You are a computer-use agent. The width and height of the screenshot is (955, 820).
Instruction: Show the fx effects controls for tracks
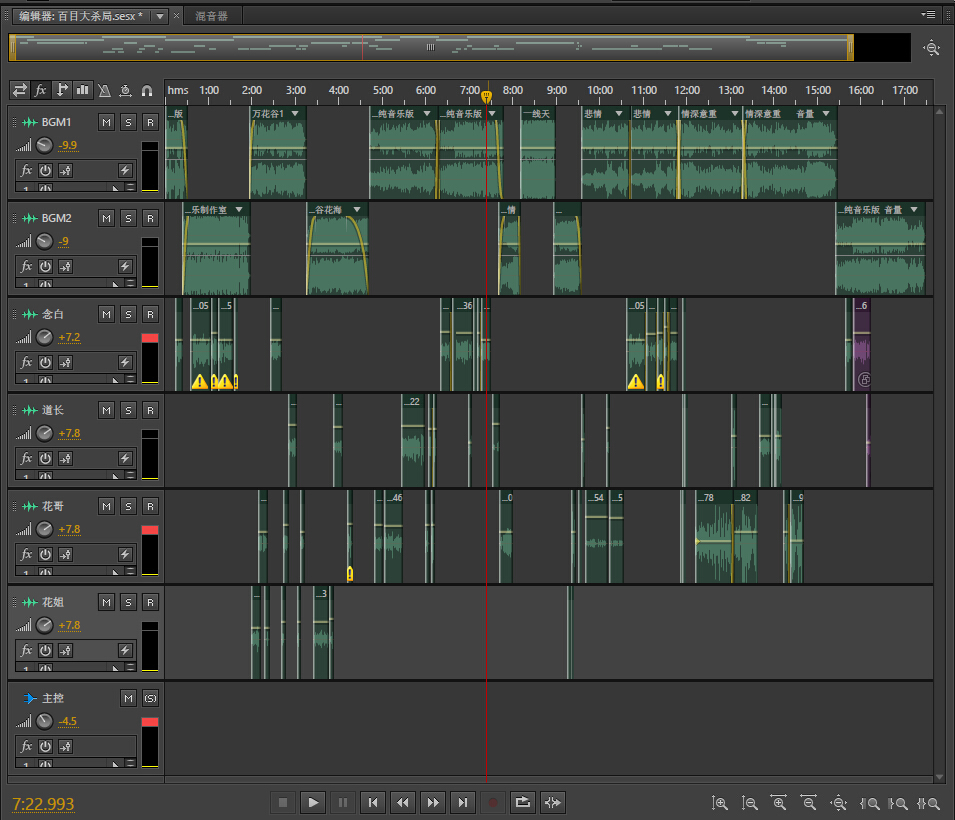41,90
